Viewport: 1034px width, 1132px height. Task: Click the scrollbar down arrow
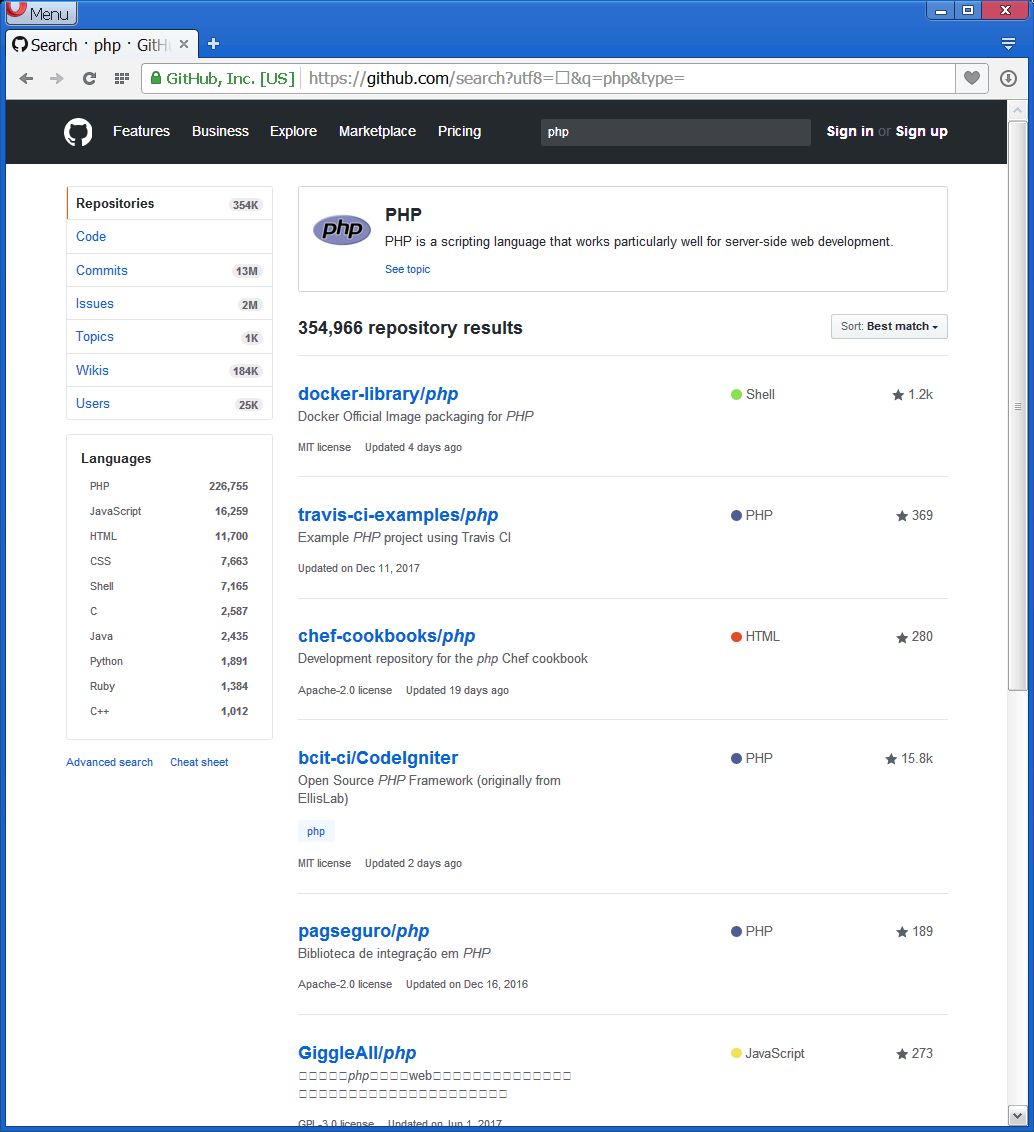(x=1017, y=1115)
